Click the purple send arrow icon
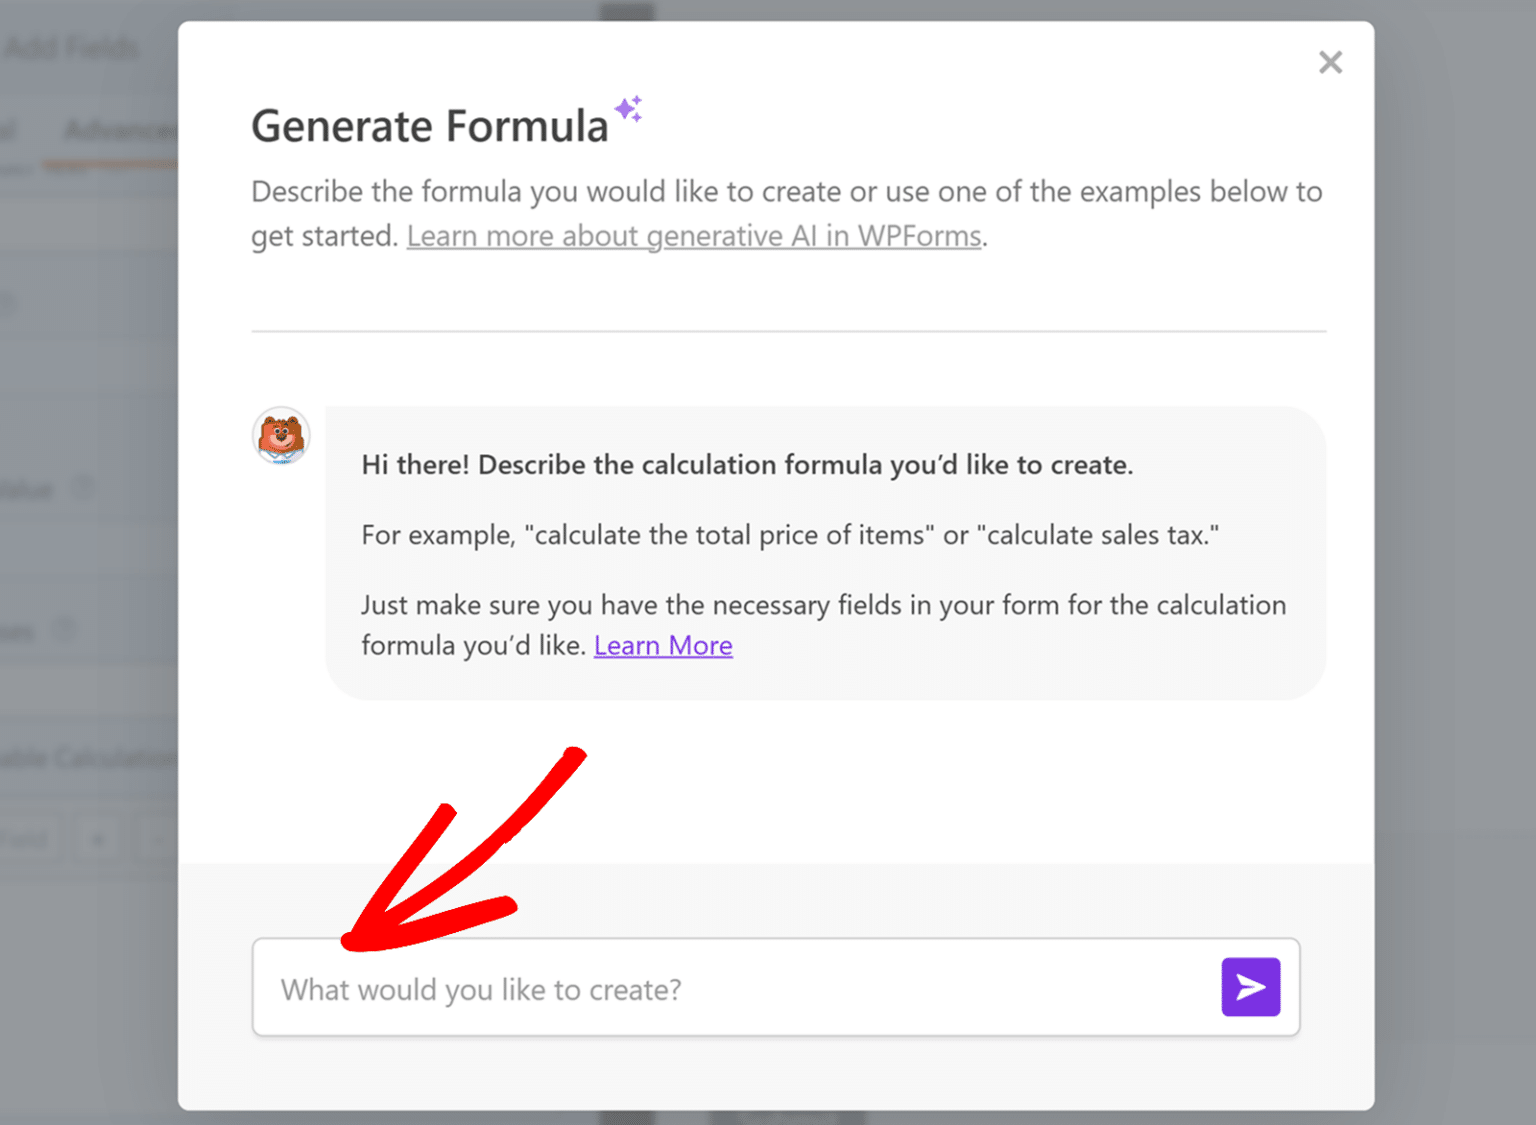1536x1125 pixels. click(x=1250, y=987)
